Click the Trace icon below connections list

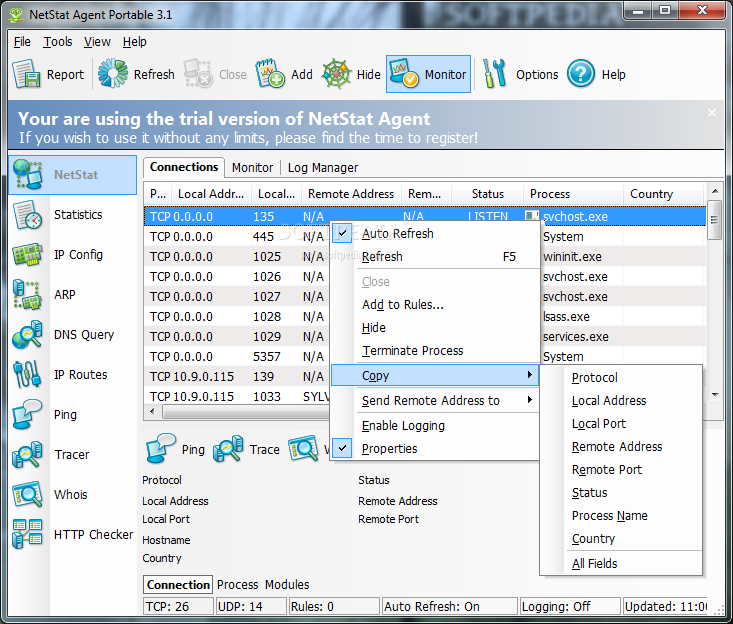coord(228,449)
